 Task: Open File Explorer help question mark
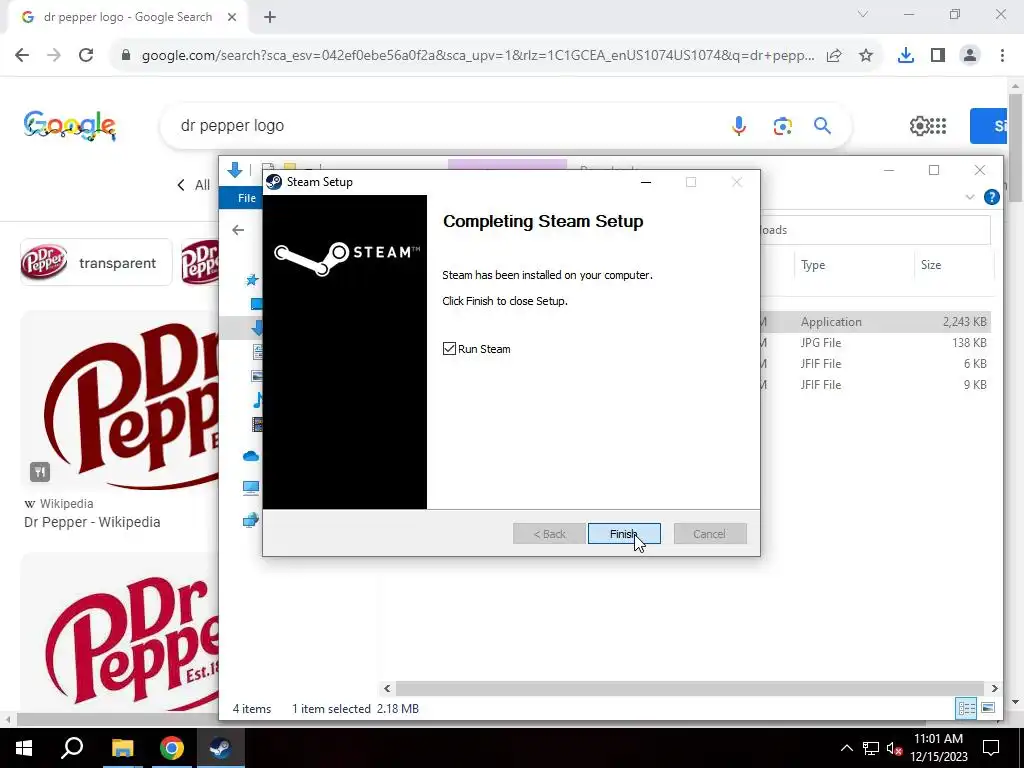pos(991,197)
